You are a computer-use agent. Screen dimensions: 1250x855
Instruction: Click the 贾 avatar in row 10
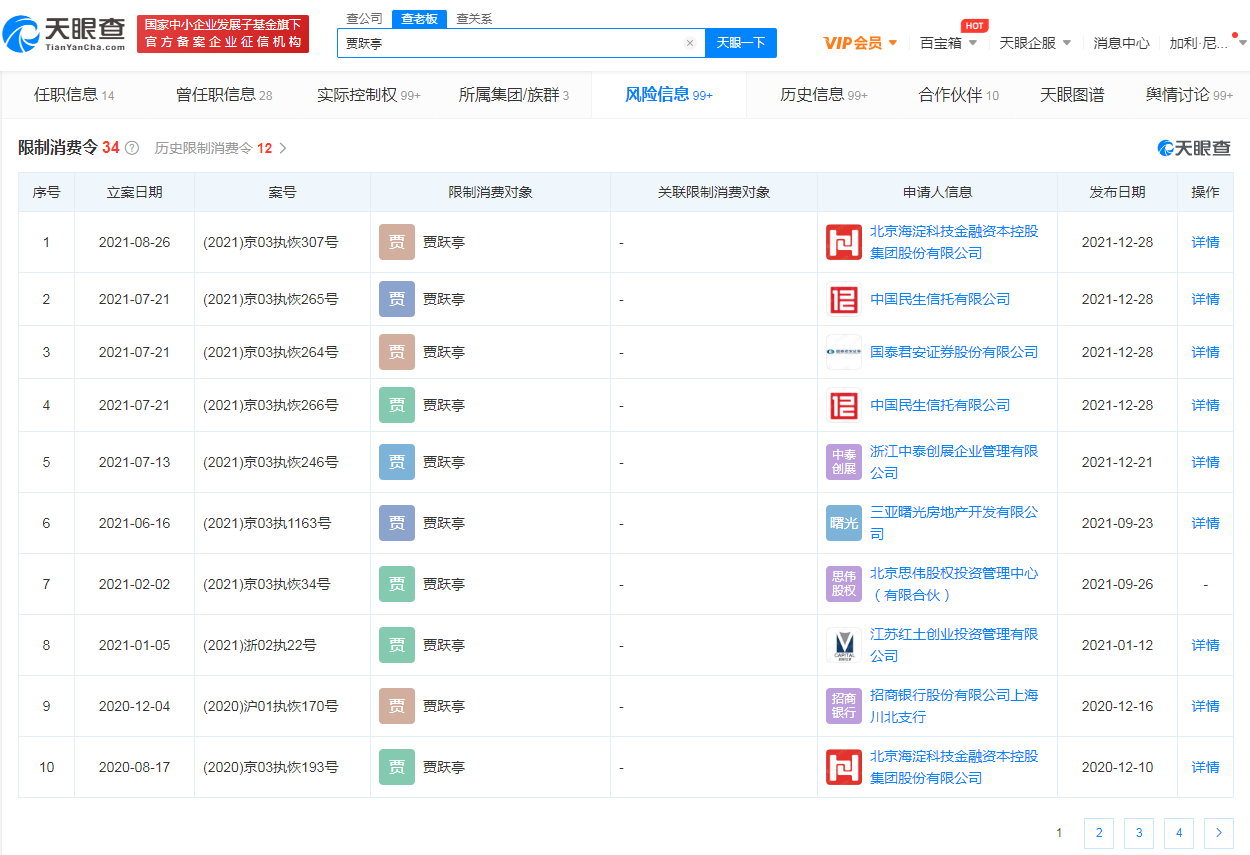click(x=397, y=767)
